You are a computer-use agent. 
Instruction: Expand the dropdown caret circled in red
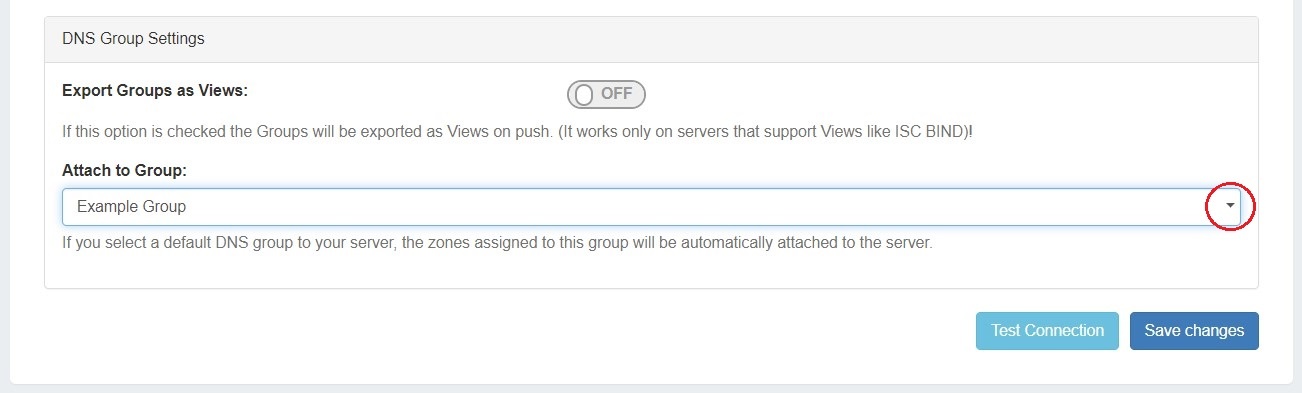[x=1230, y=206]
